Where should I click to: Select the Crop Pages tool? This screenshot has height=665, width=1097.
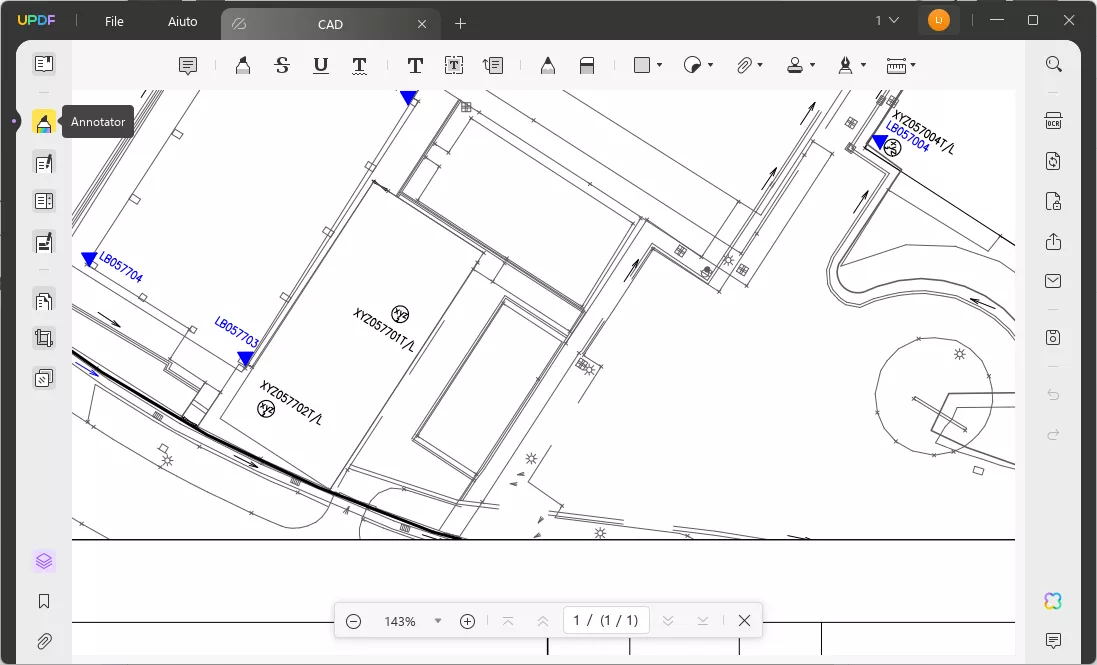43,338
